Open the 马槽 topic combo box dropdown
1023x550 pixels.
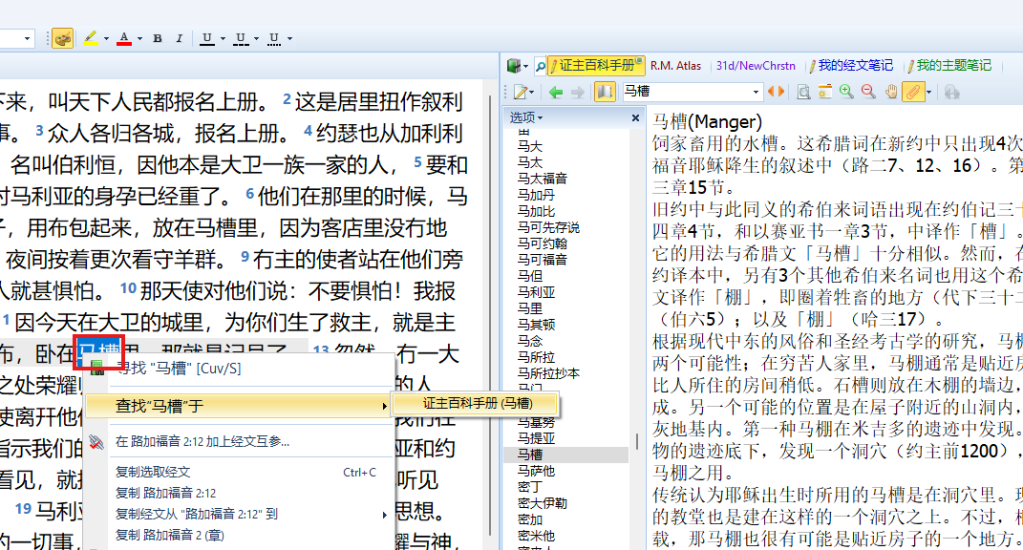tap(756, 92)
